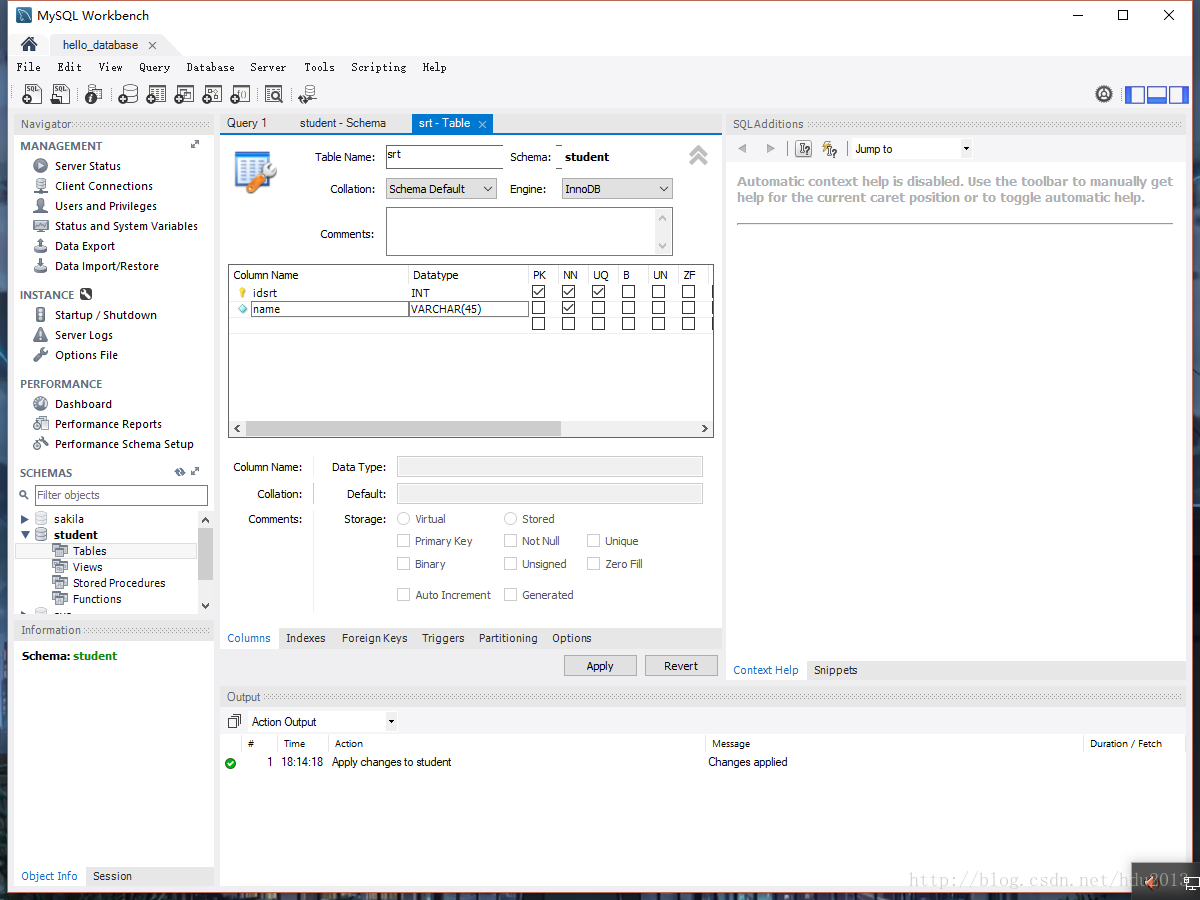Click the manual context help icon
This screenshot has width=1200, height=900.
[x=803, y=149]
